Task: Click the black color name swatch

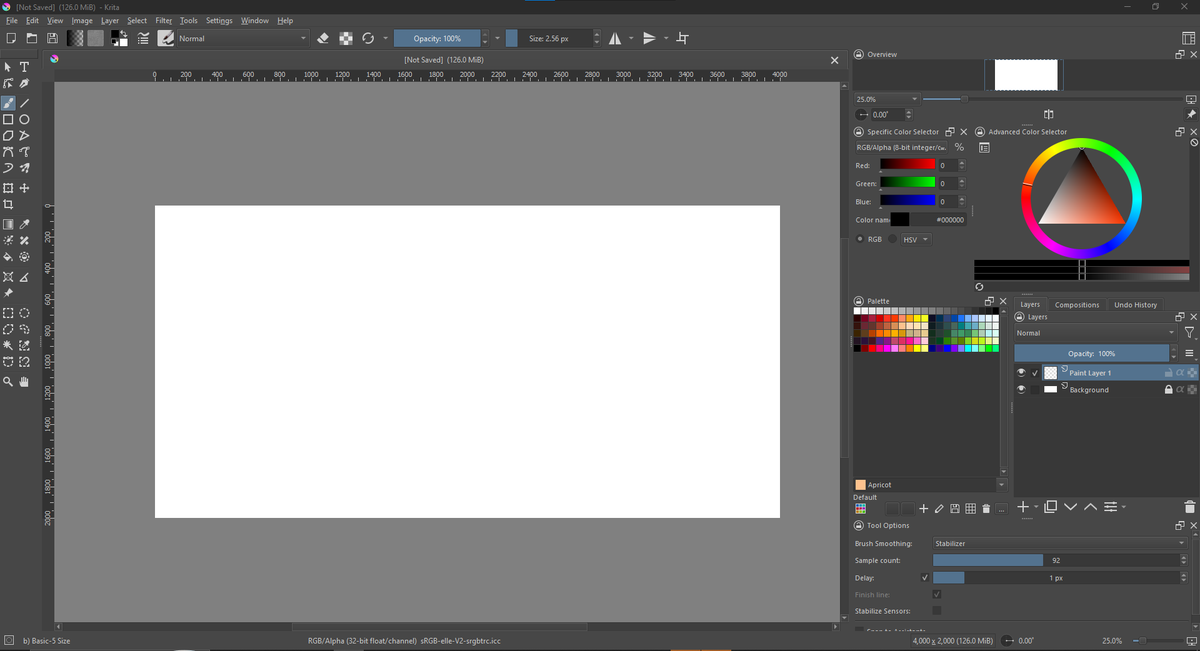Action: pos(900,219)
